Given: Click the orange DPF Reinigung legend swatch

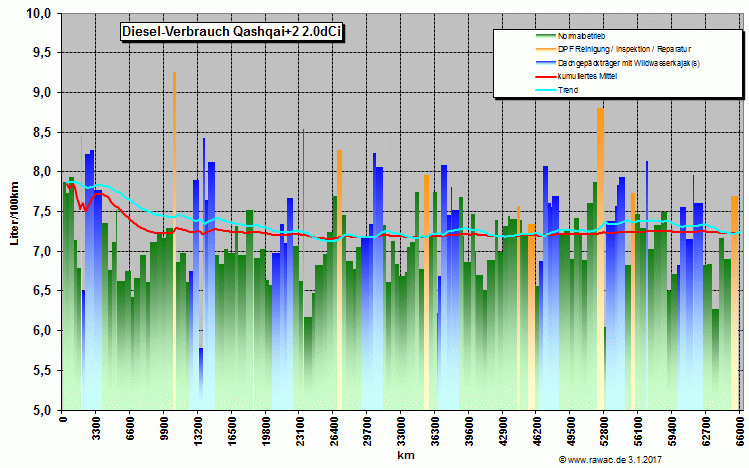Looking at the screenshot, I should point(546,49).
